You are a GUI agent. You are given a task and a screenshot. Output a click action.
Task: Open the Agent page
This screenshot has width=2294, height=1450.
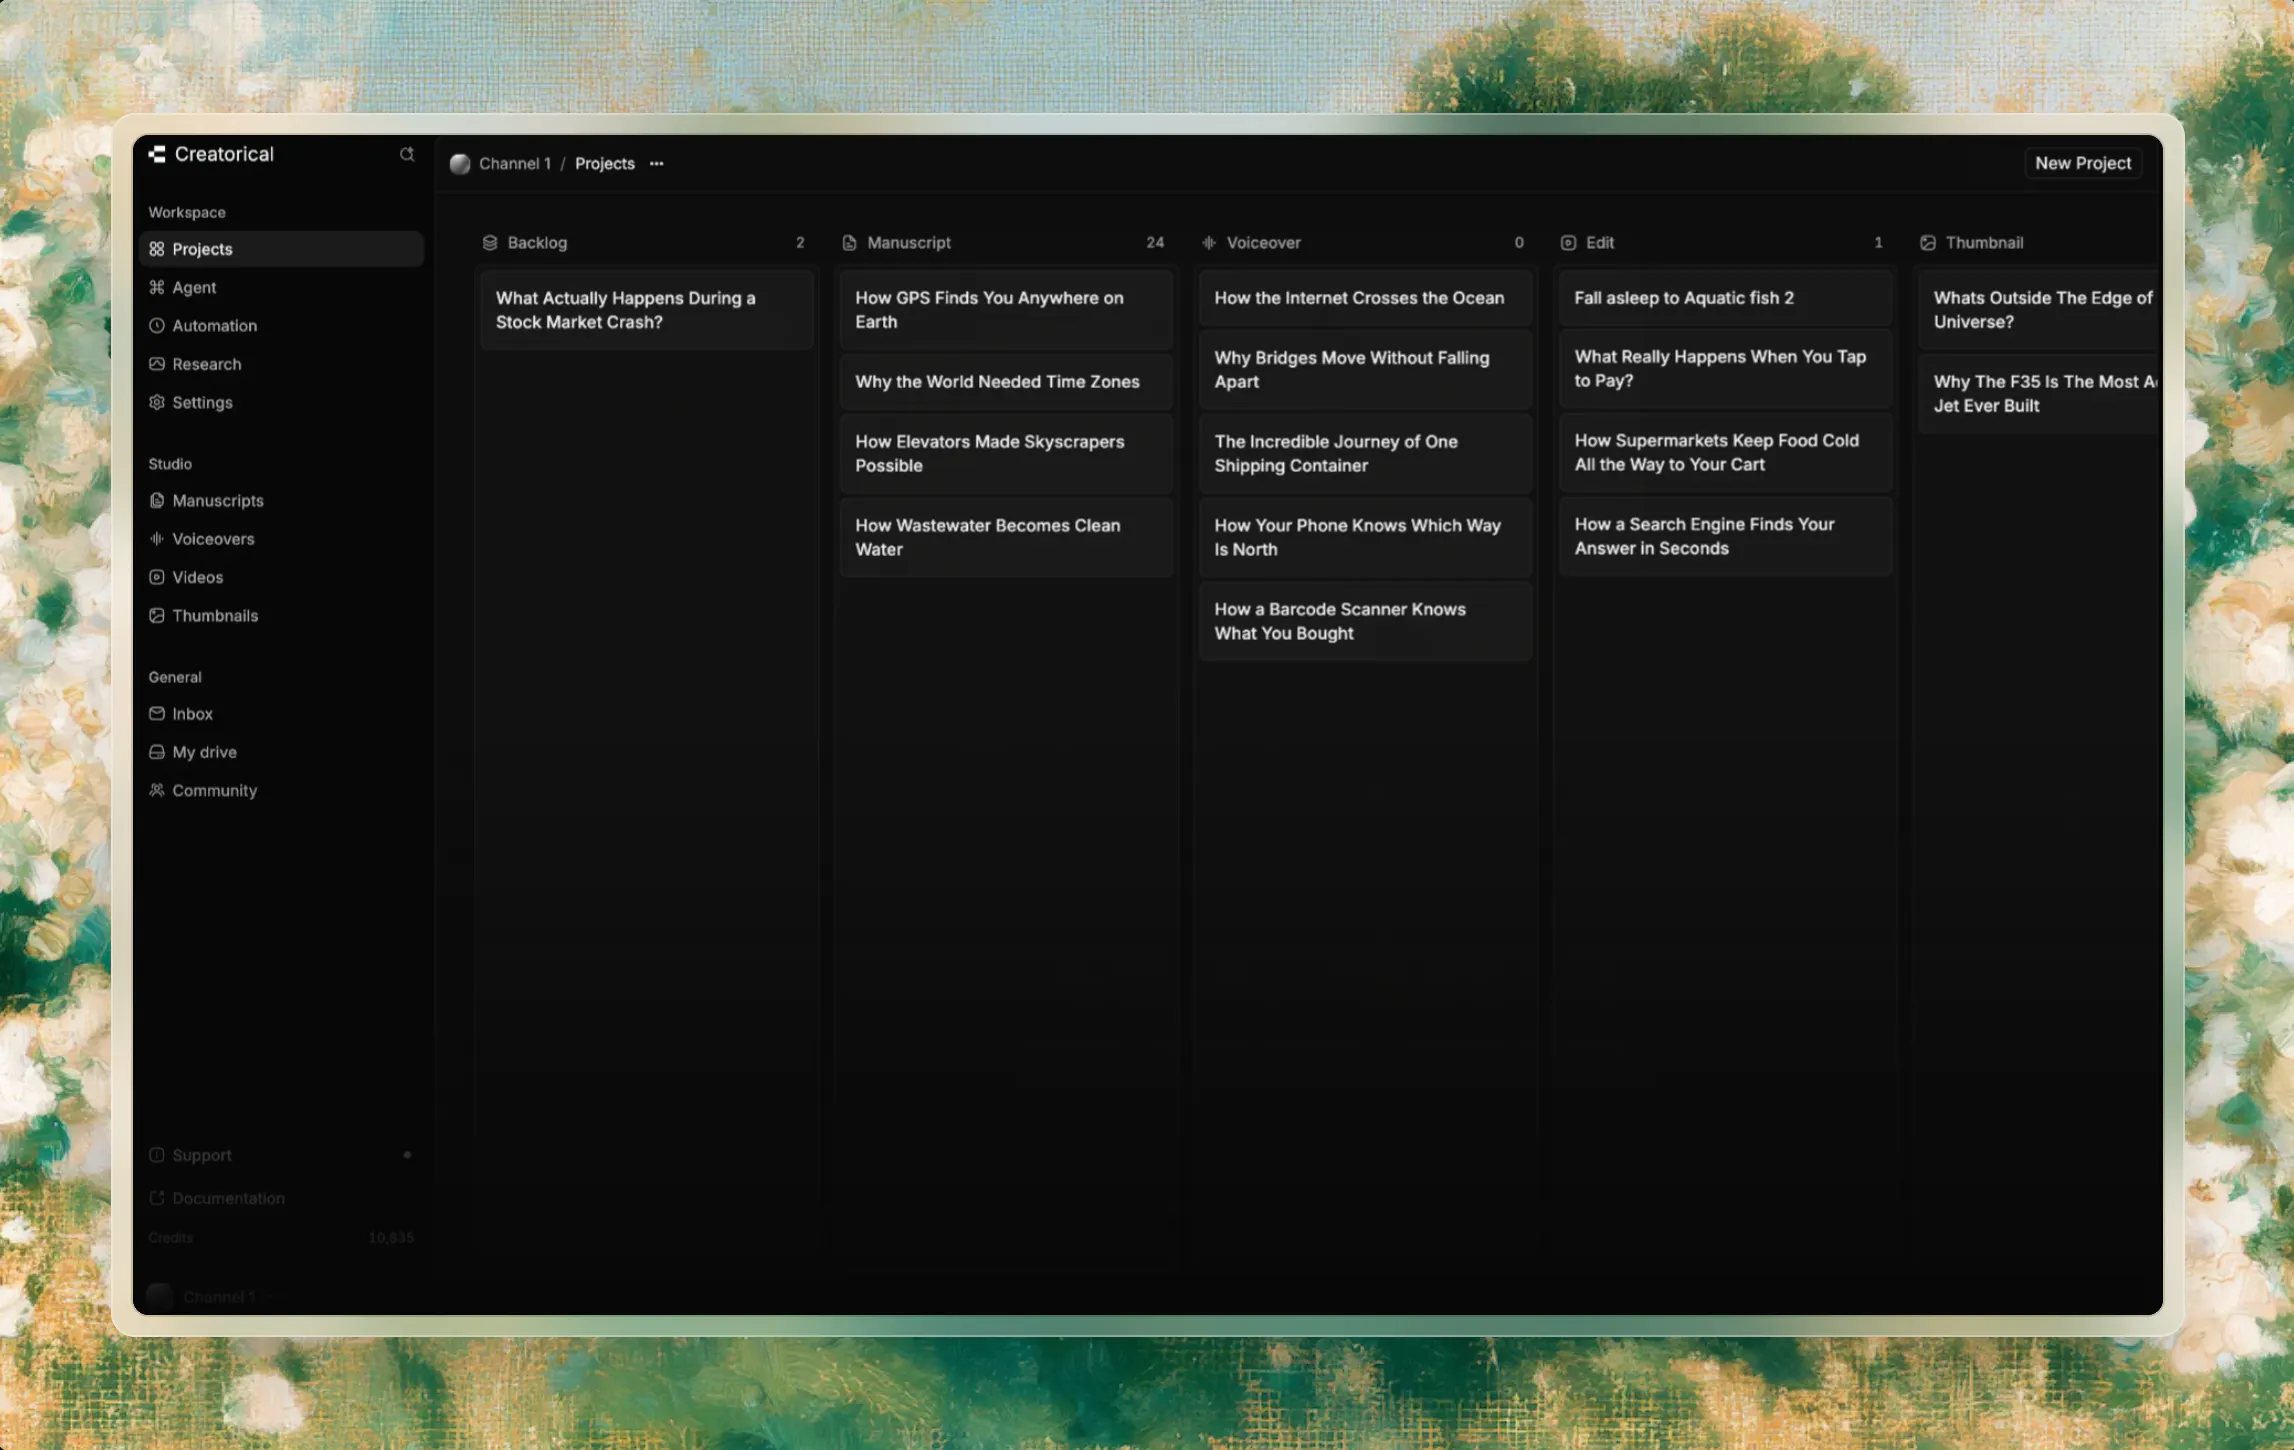(x=281, y=288)
